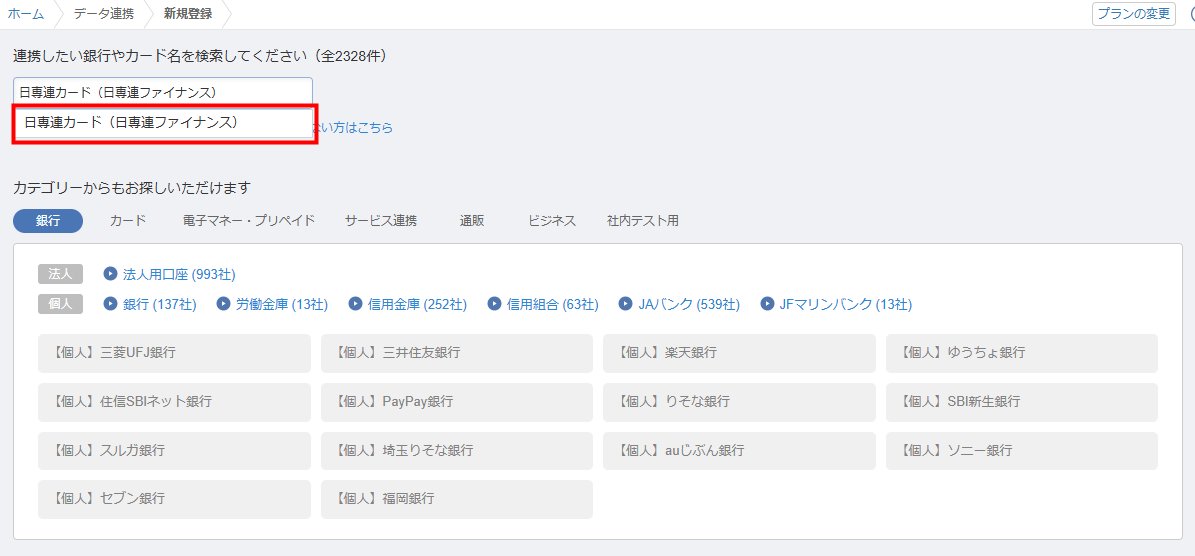This screenshot has width=1195, height=556.
Task: Open the 社内テスト用 tab
Action: 642,221
